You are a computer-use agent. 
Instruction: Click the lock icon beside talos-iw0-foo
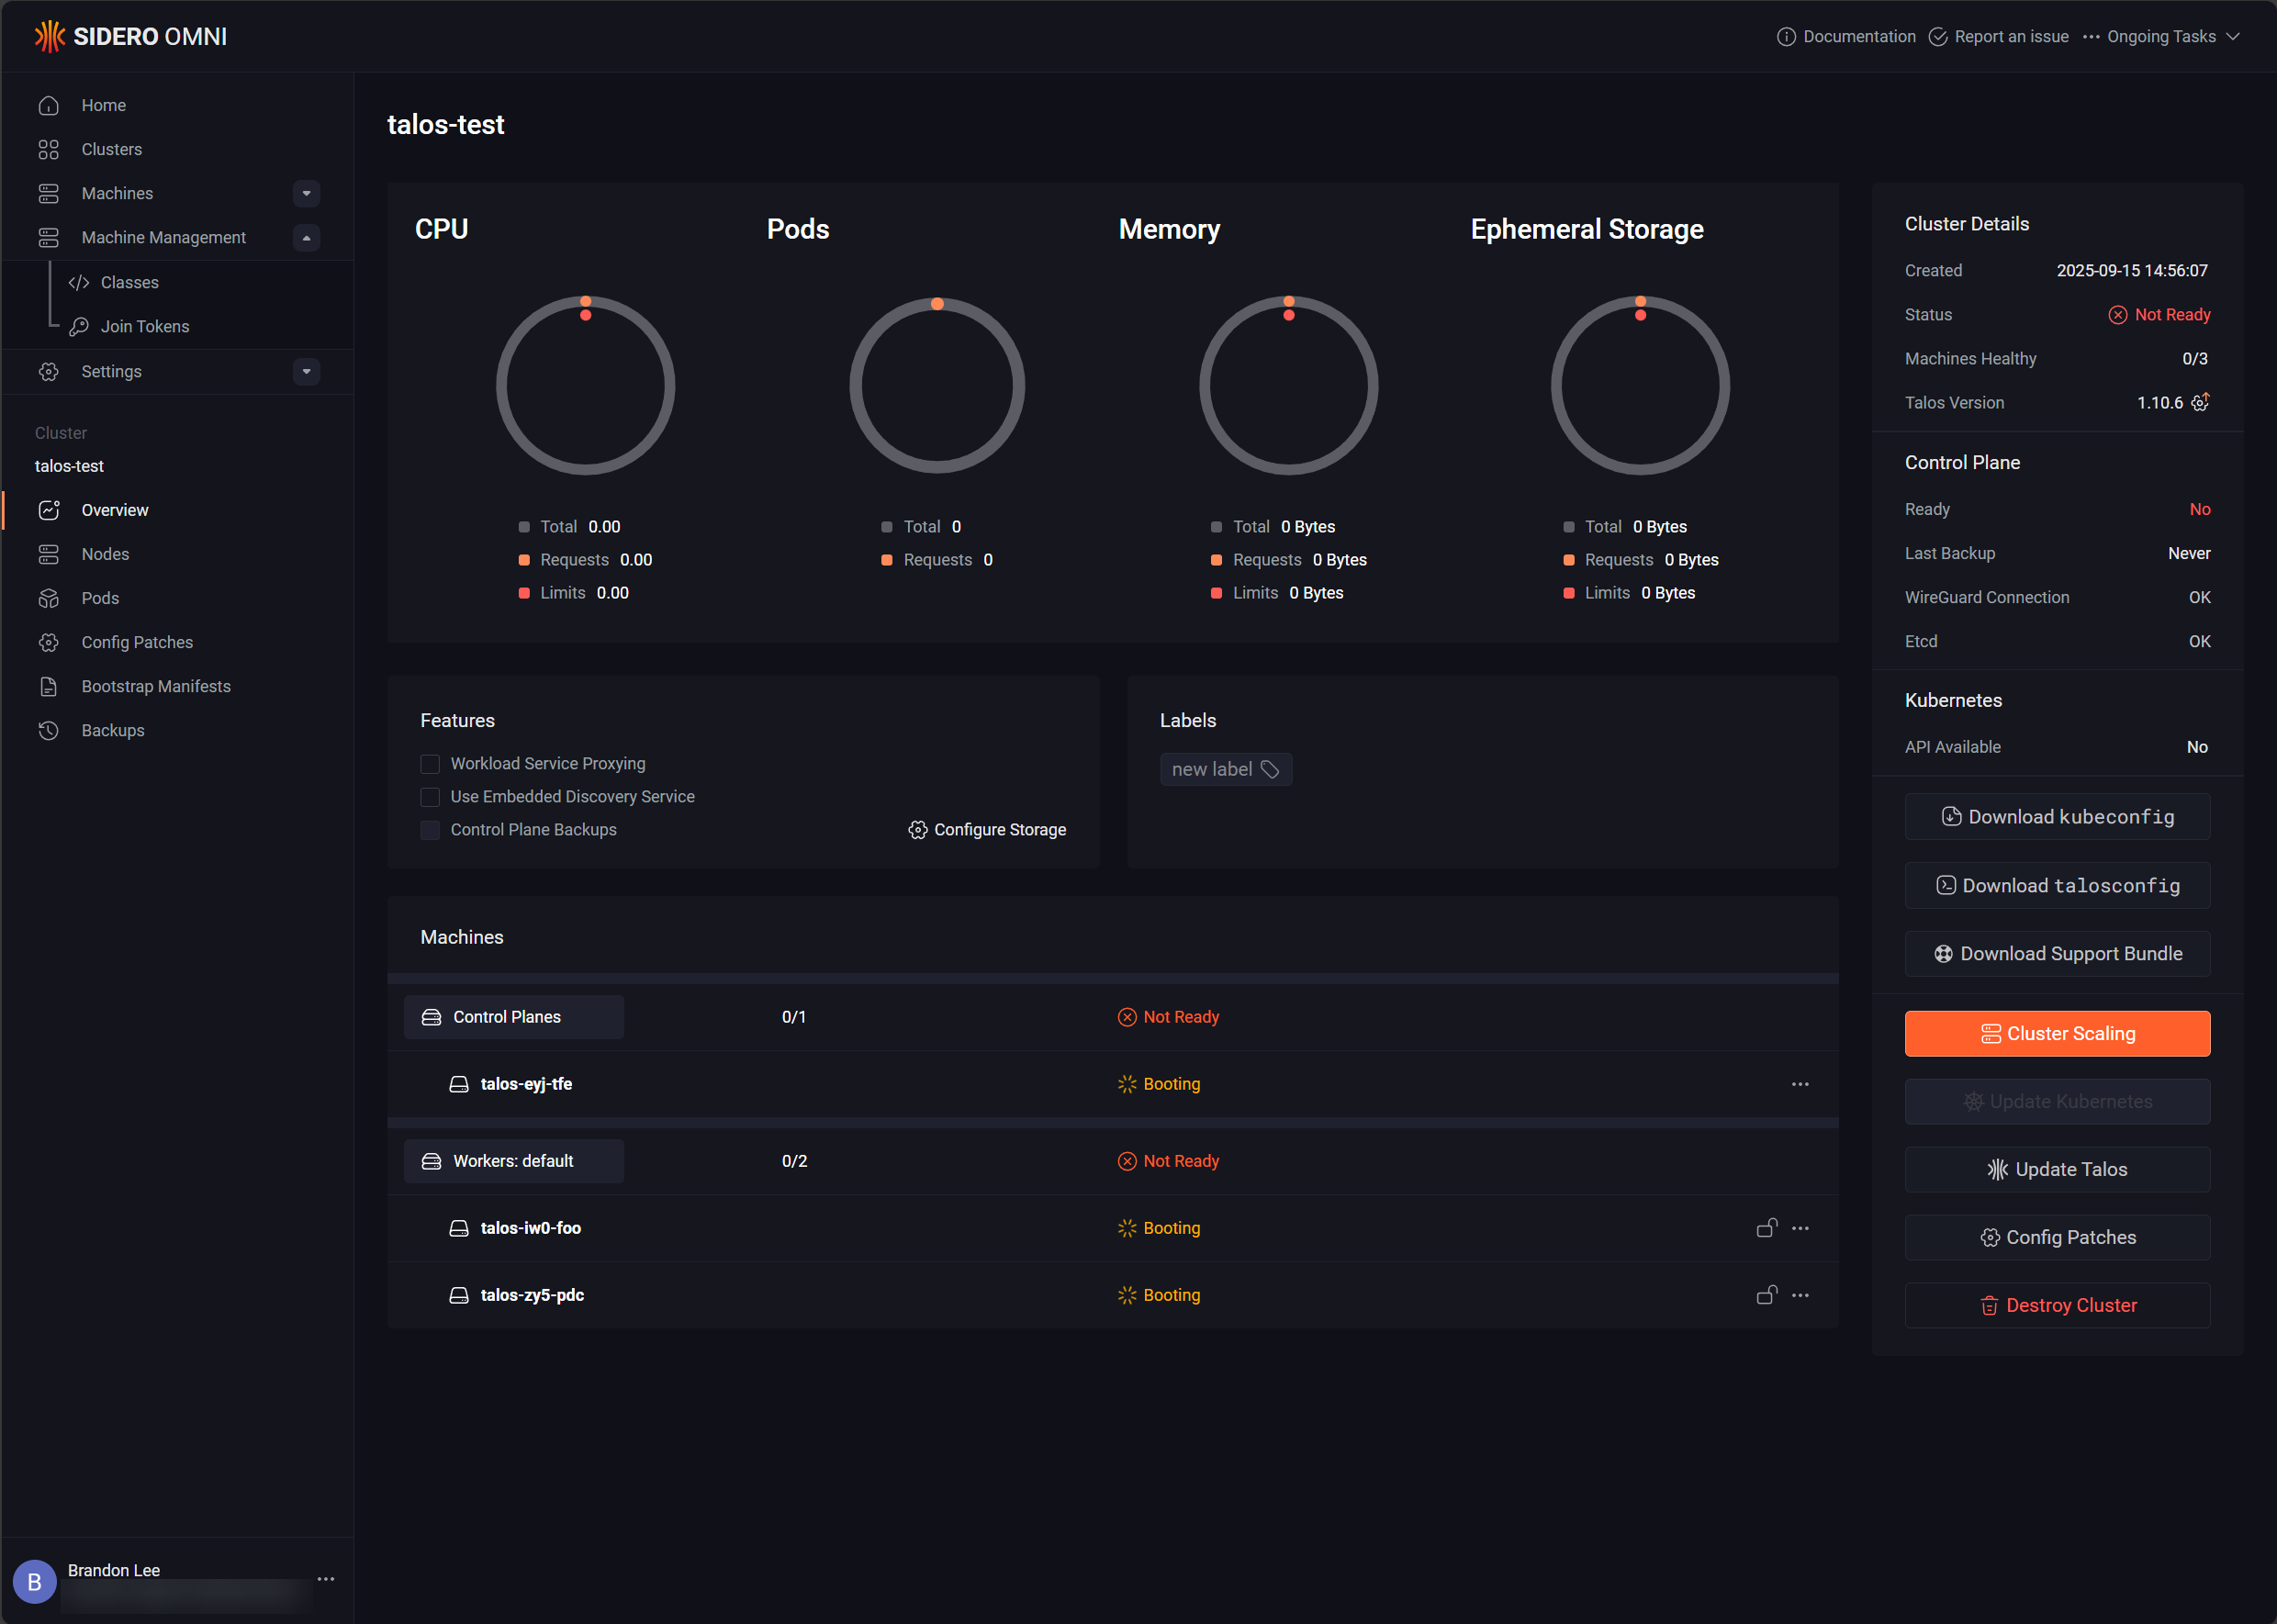(1766, 1228)
